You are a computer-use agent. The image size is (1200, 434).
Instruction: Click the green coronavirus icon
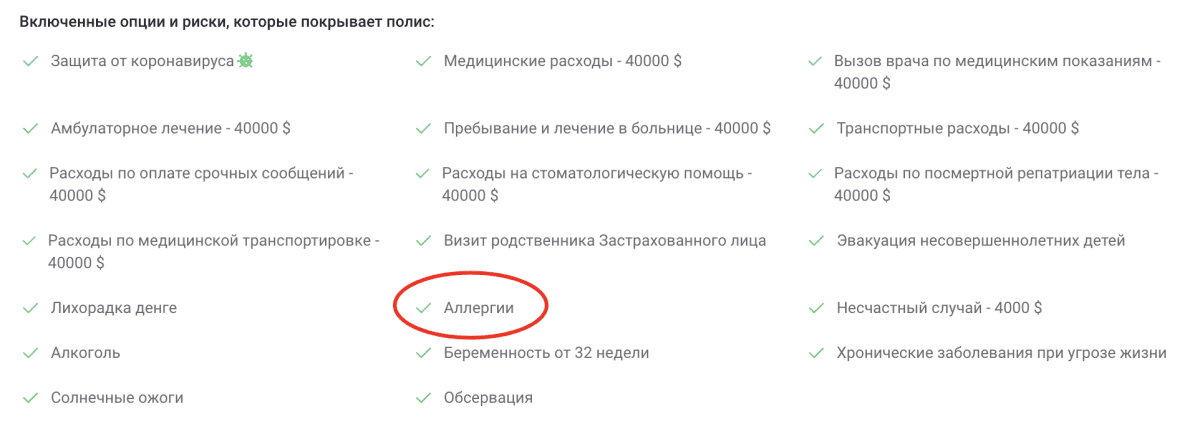(245, 61)
